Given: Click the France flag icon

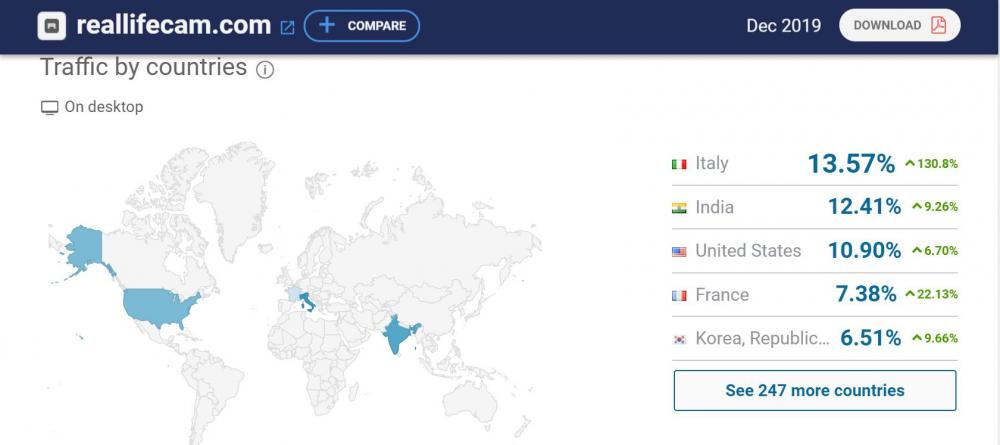Looking at the screenshot, I should point(679,296).
